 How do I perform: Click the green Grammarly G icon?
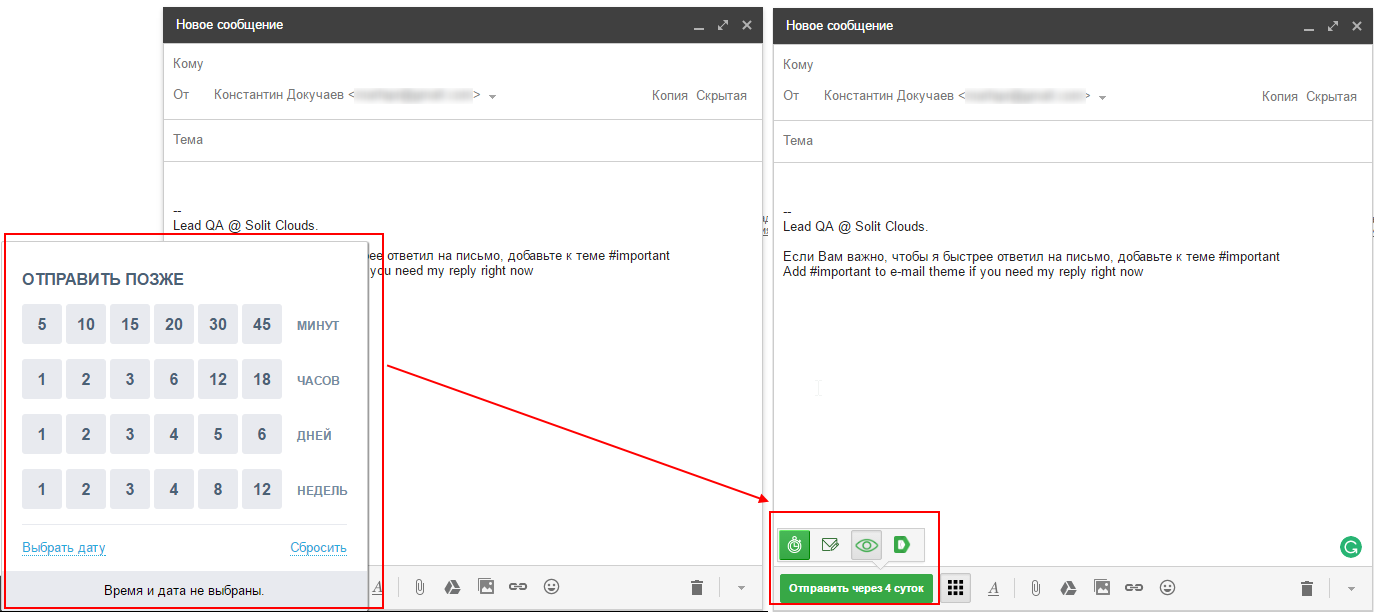1351,546
